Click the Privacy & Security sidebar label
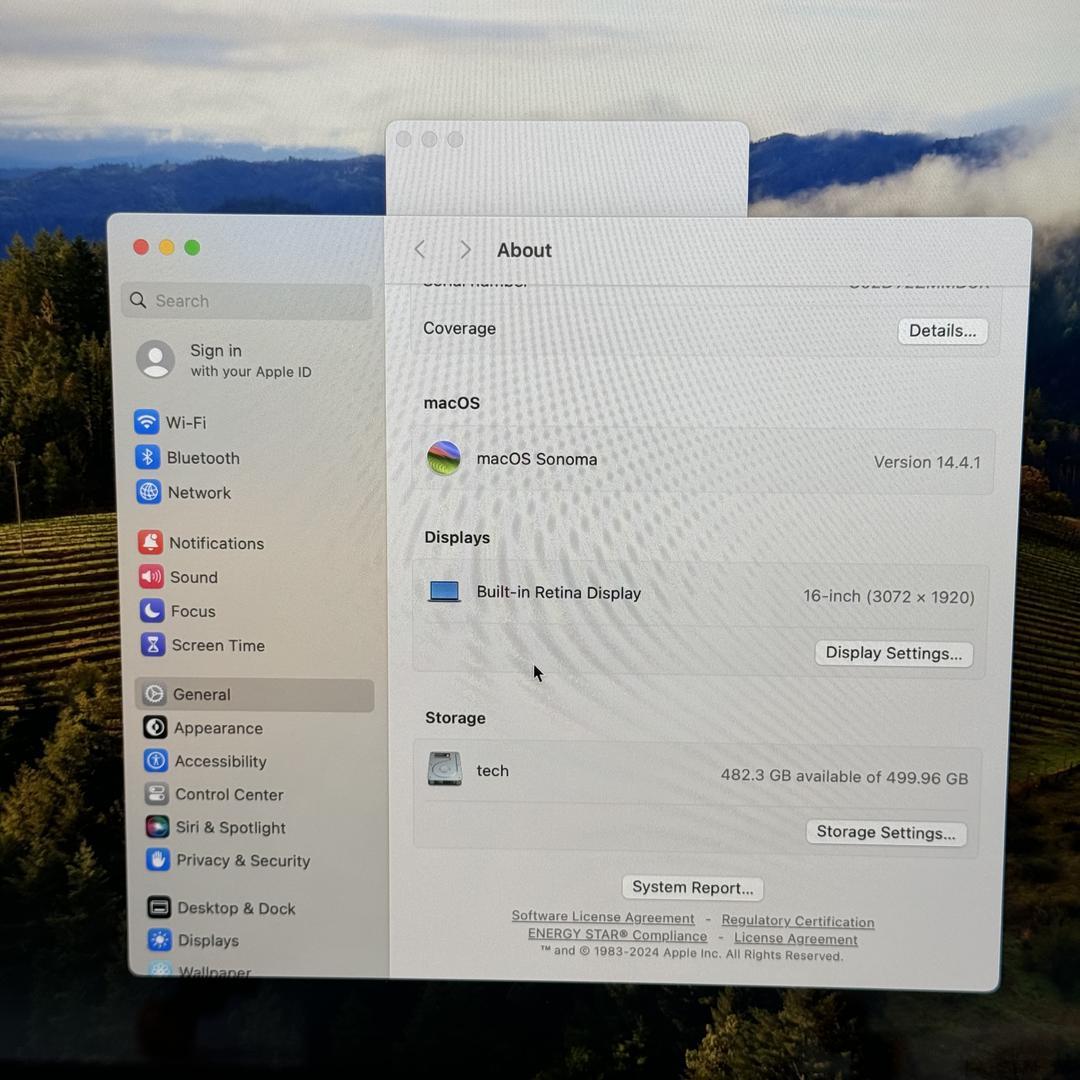Screen dimensions: 1080x1080 (243, 860)
